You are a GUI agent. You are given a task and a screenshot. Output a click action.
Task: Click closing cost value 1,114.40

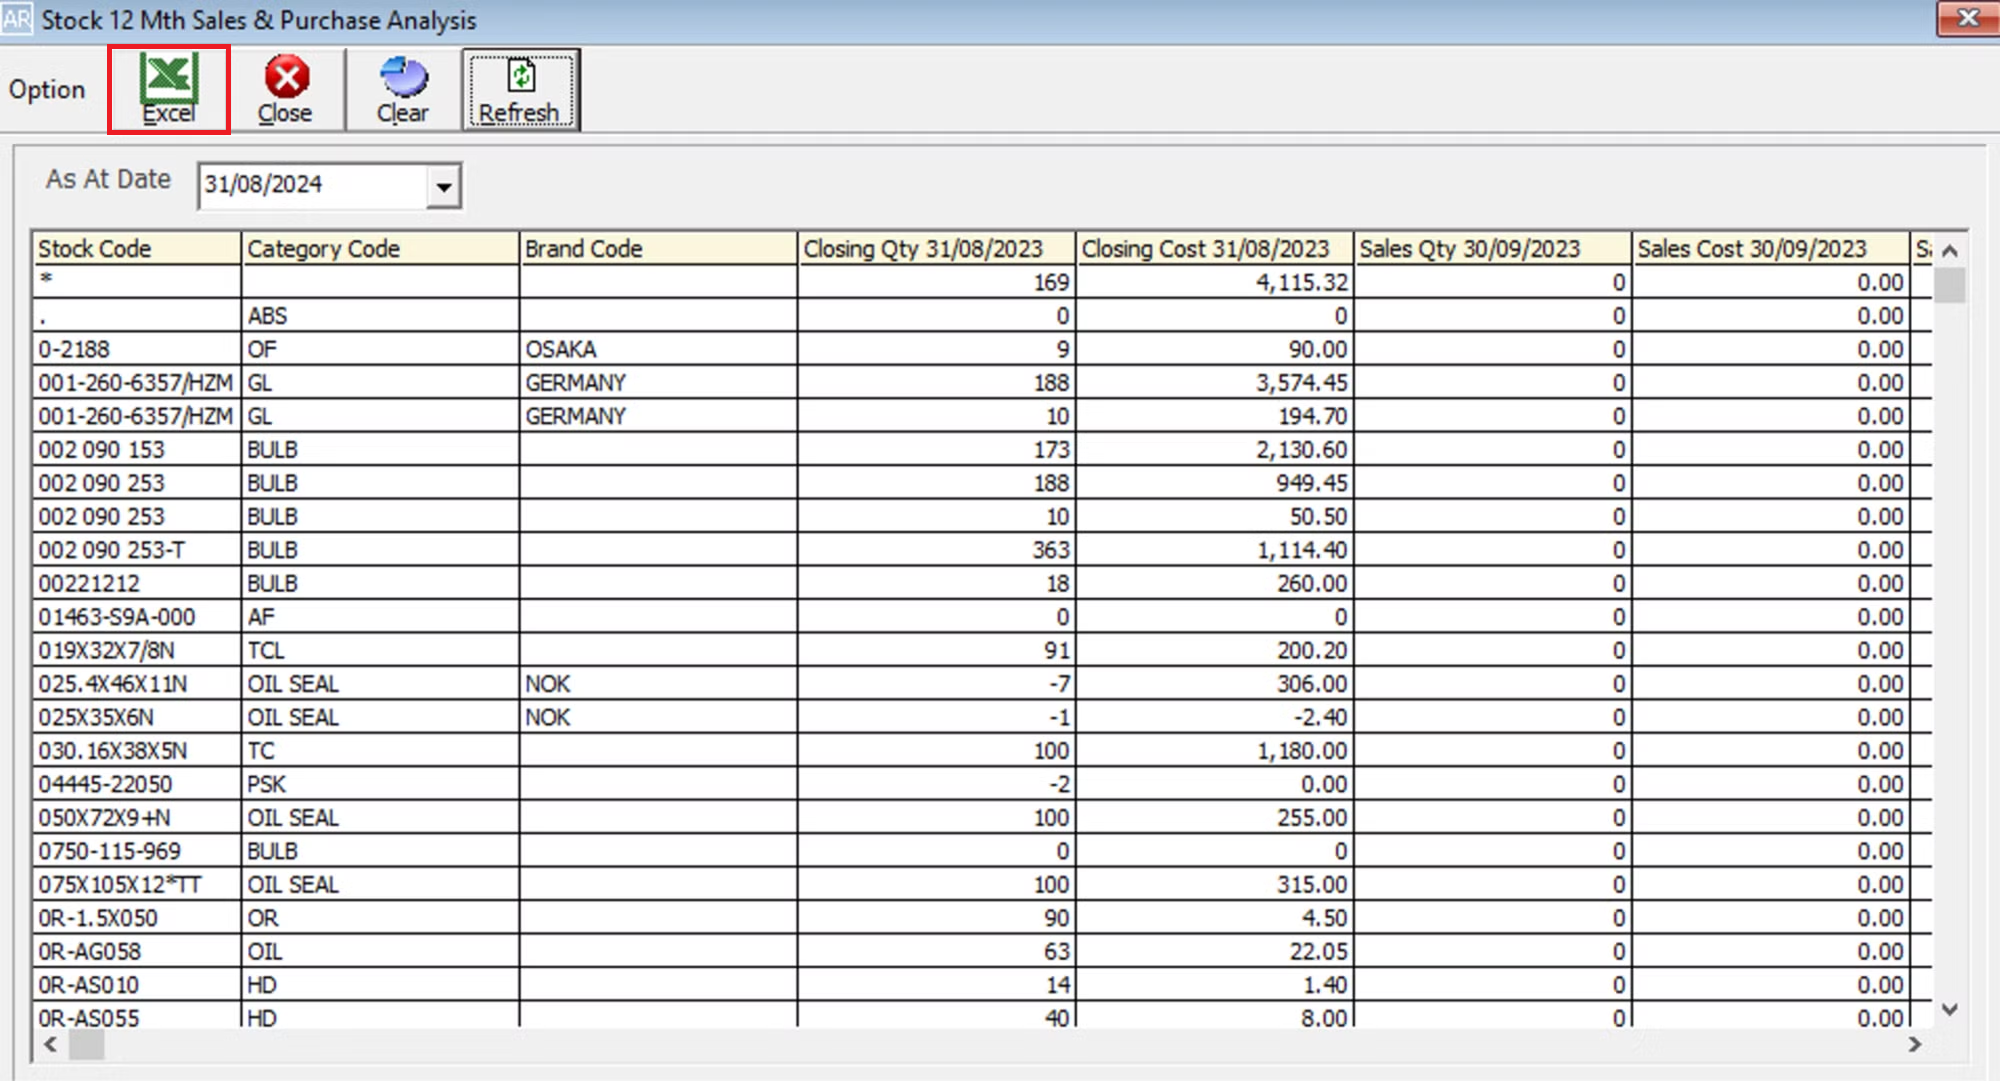click(x=1214, y=550)
